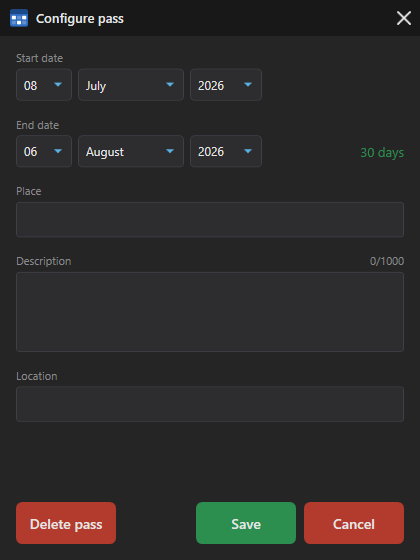420x560 pixels.
Task: Click the Description label
Action: point(44,261)
